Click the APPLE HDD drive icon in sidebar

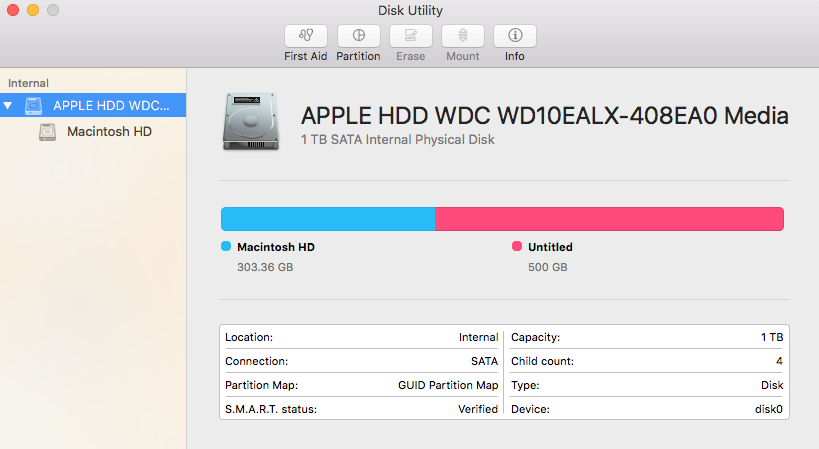click(x=33, y=105)
